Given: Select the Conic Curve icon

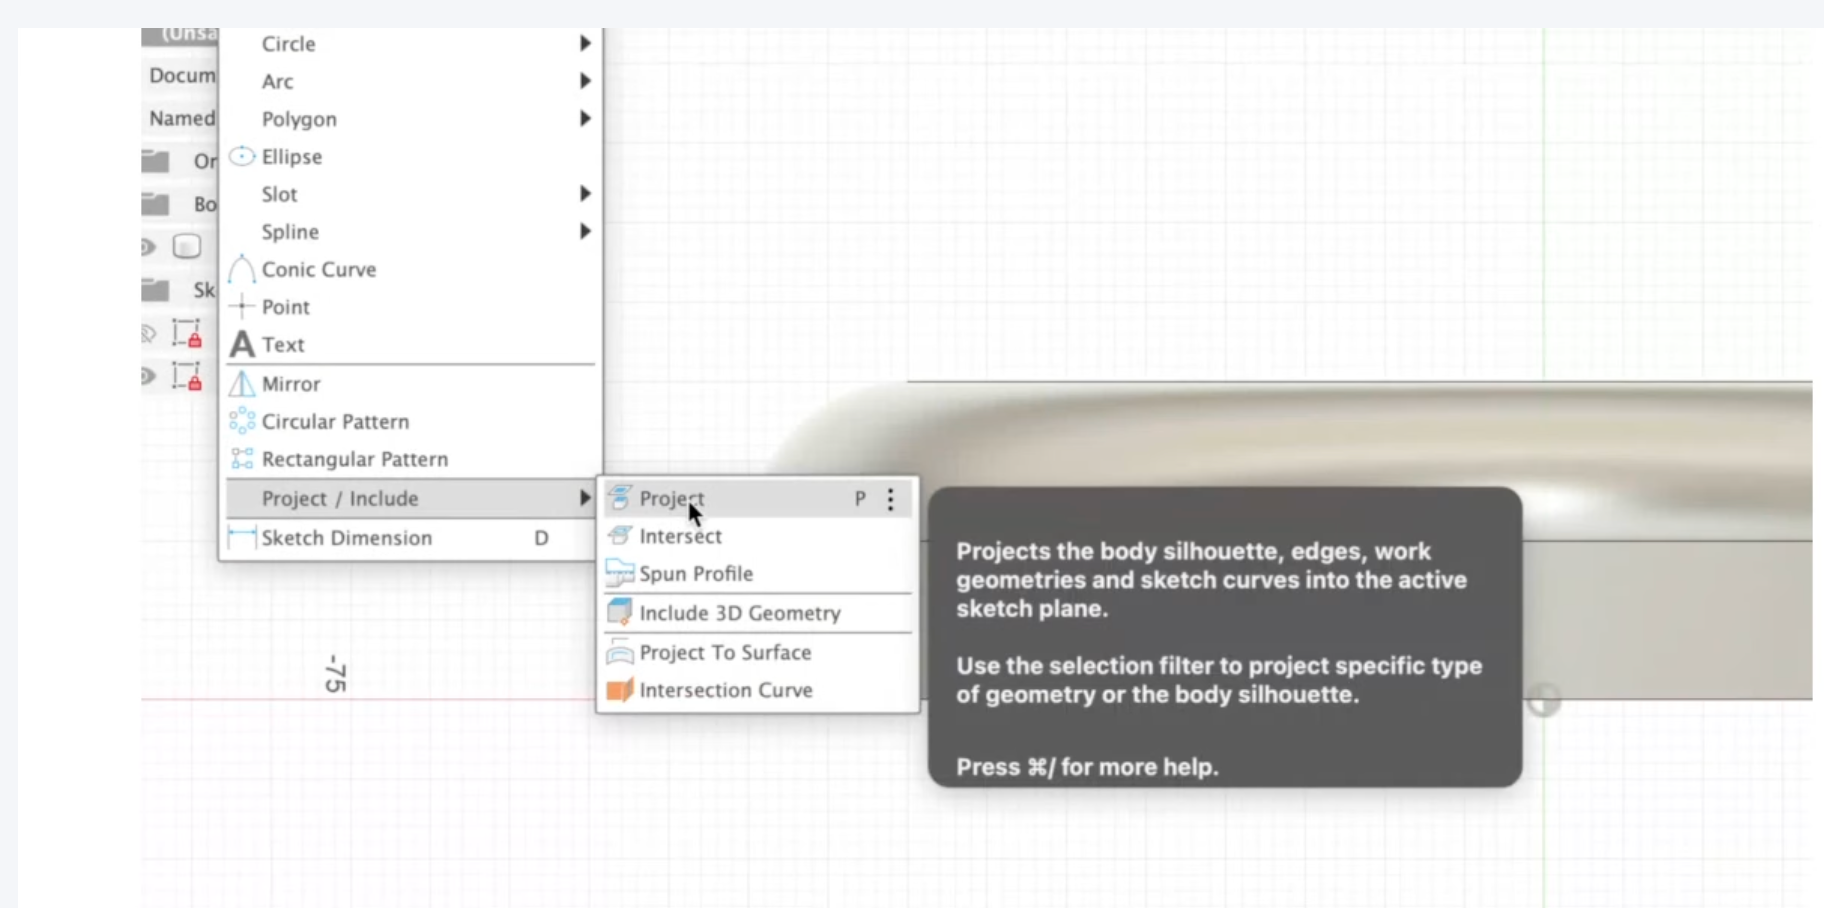Looking at the screenshot, I should point(242,269).
